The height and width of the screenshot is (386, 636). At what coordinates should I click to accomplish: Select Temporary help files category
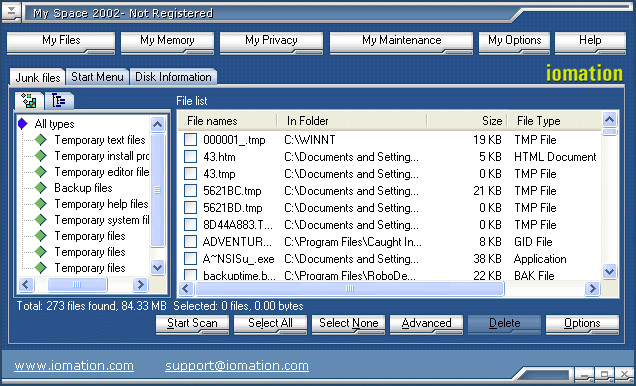pos(101,204)
